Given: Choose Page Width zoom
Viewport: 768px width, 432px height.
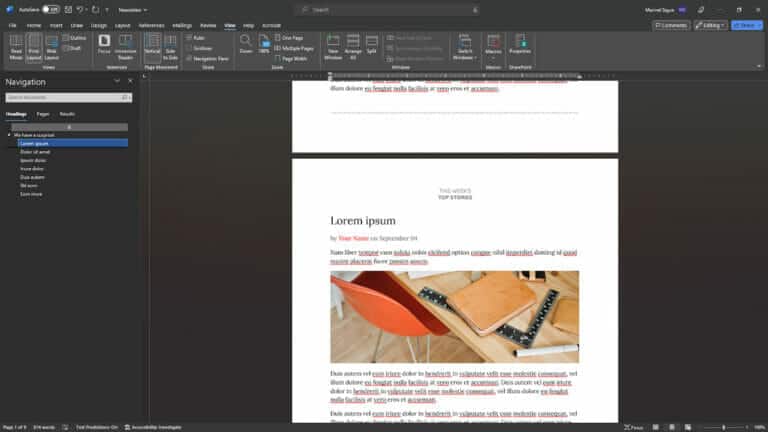Looking at the screenshot, I should tap(291, 58).
